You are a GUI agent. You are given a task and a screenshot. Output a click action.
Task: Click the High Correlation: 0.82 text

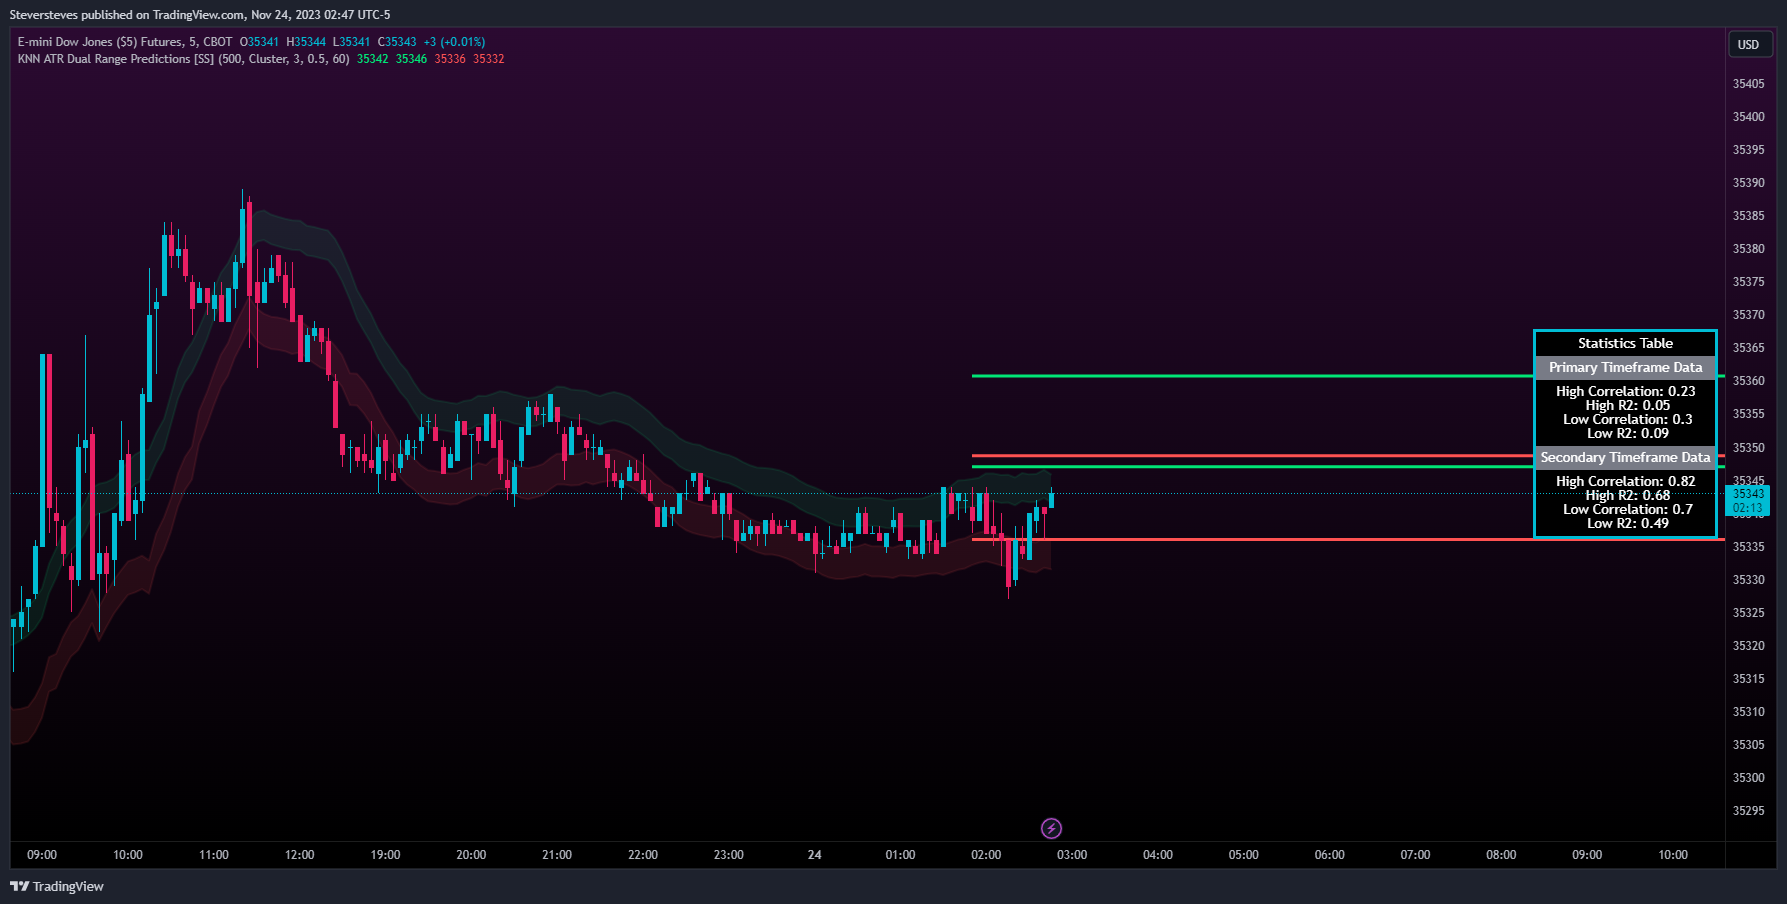coord(1625,481)
